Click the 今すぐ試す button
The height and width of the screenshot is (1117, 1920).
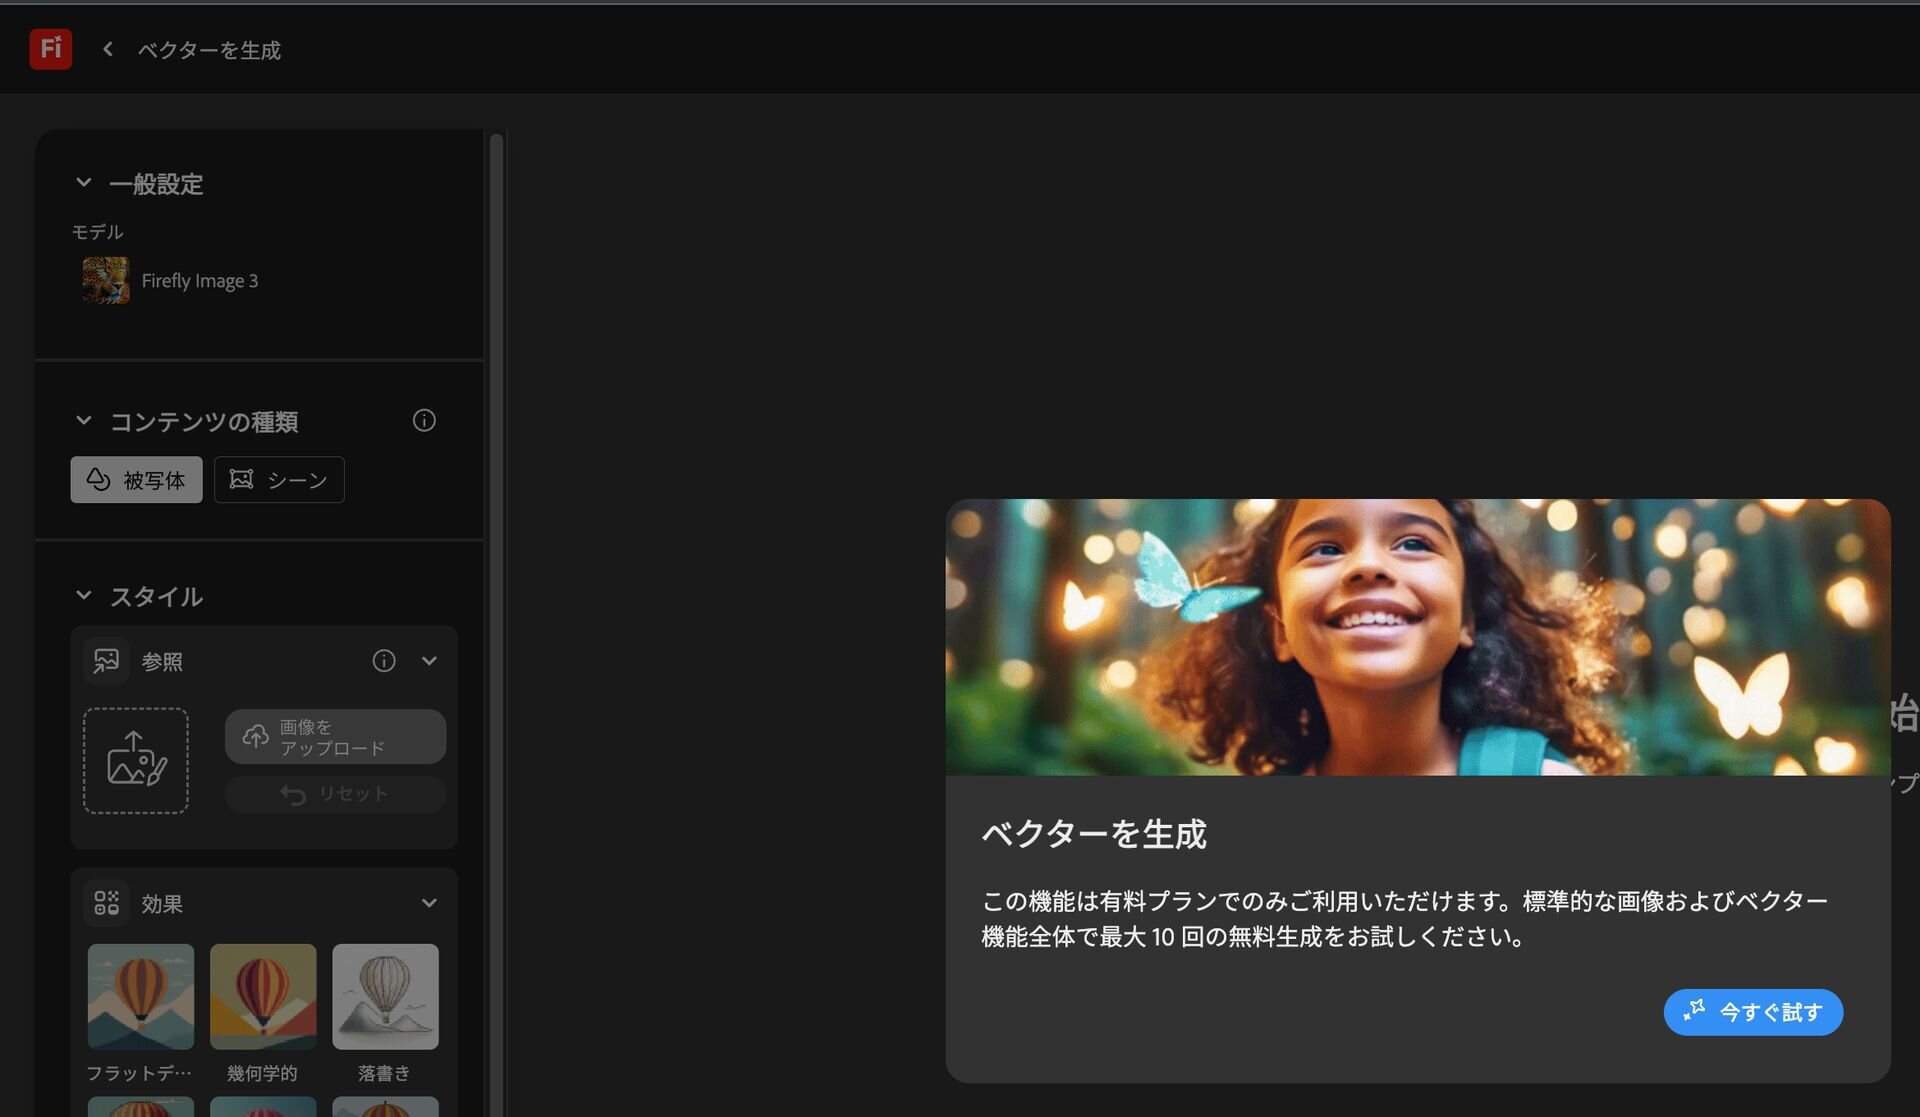point(1753,1012)
